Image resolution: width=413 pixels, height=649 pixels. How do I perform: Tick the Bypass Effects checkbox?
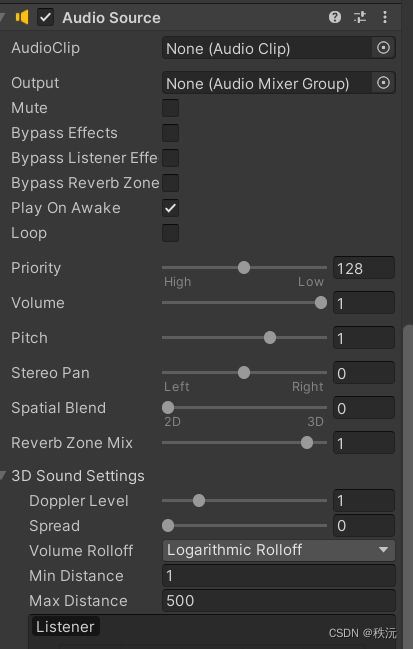170,133
